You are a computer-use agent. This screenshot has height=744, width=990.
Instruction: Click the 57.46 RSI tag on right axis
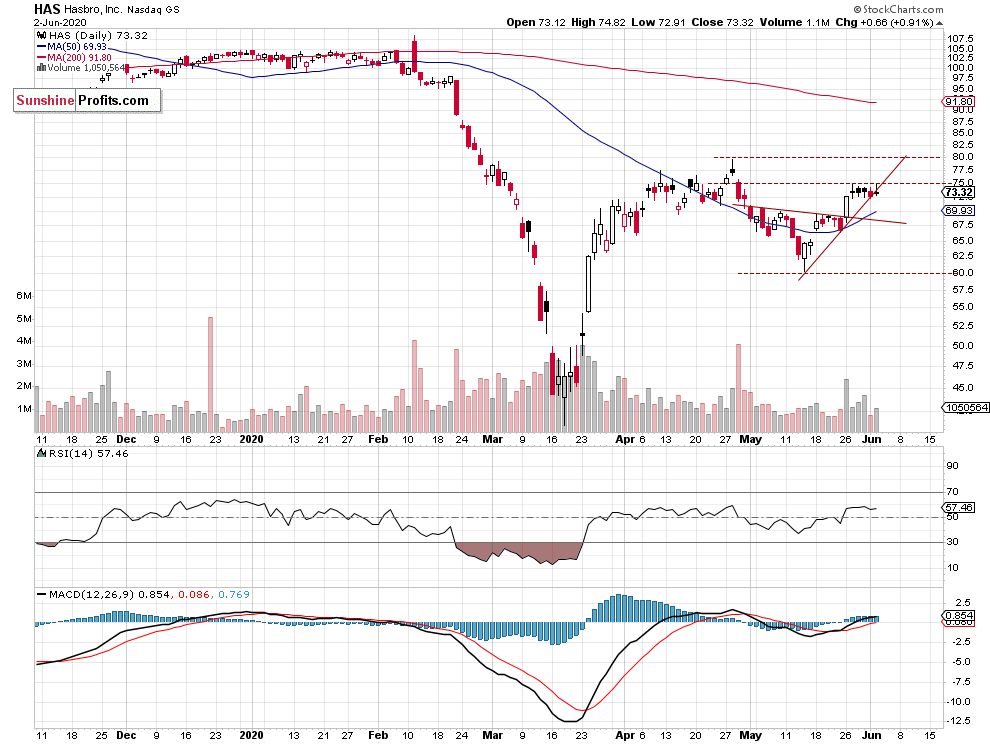958,507
